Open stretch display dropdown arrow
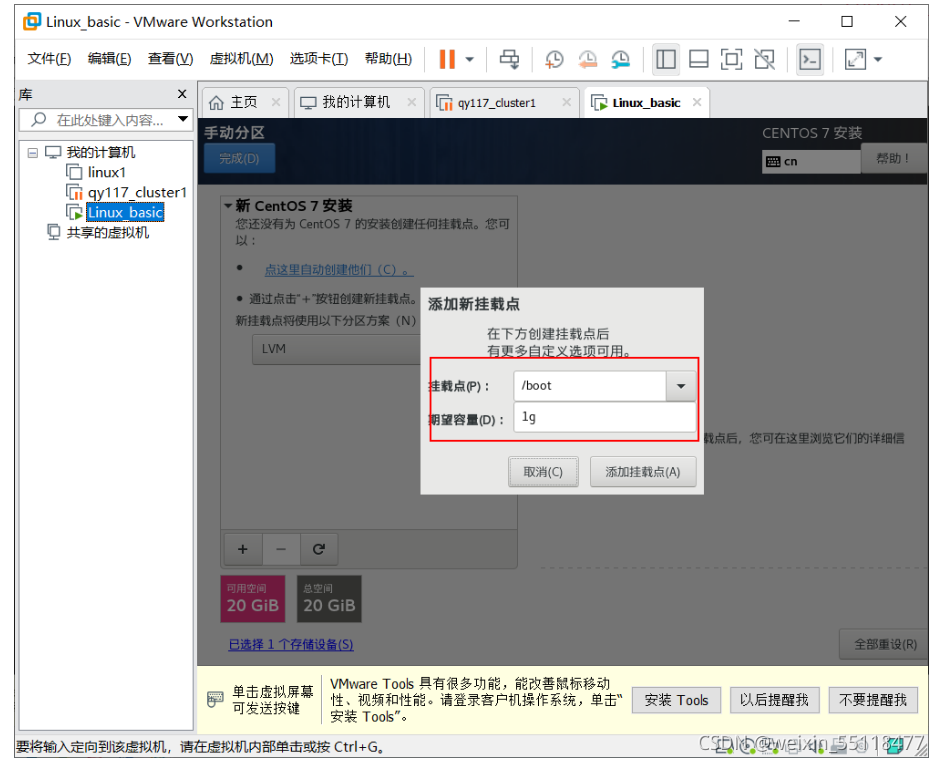940x763 pixels. 878,59
